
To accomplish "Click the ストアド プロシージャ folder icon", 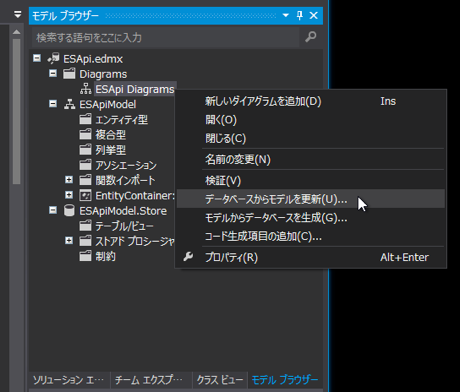I will (85, 241).
